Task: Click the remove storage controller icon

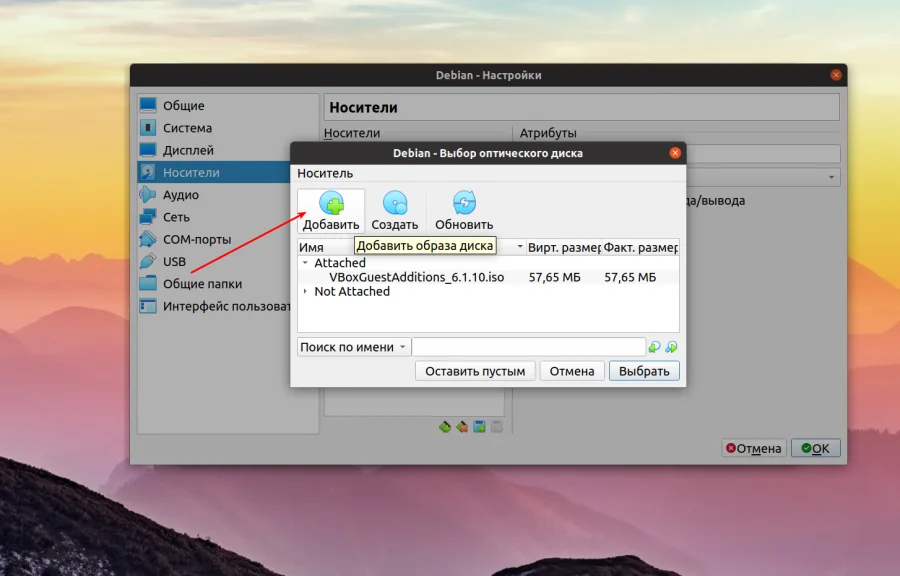Action: point(463,426)
